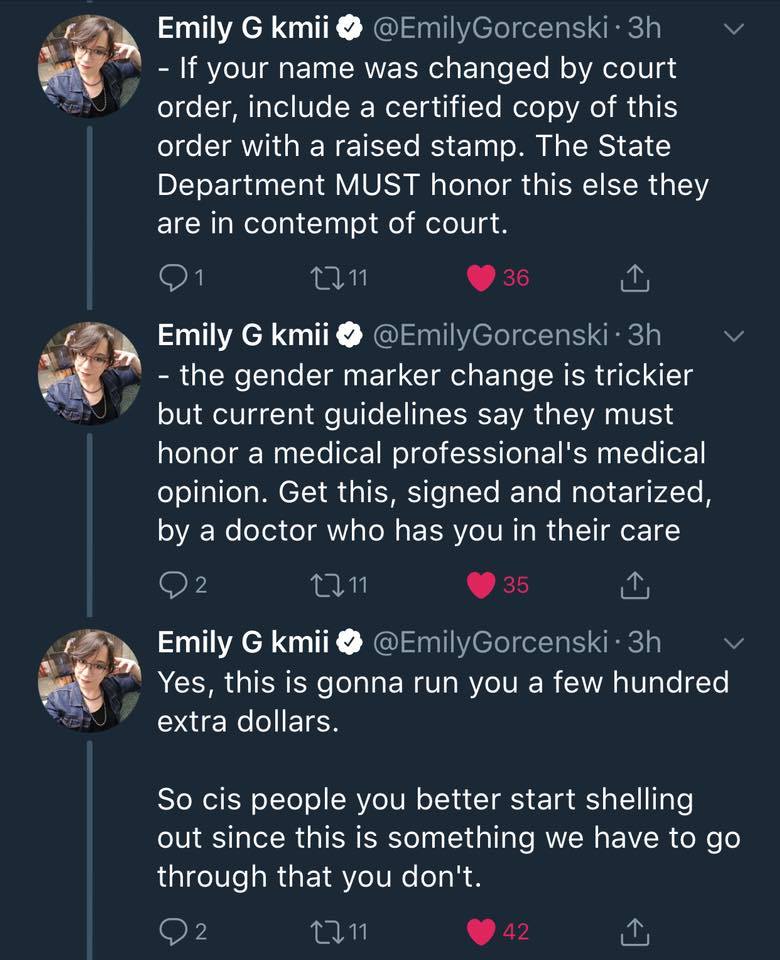
Task: Share the 'few hundred extra dollars' tweet
Action: click(635, 932)
